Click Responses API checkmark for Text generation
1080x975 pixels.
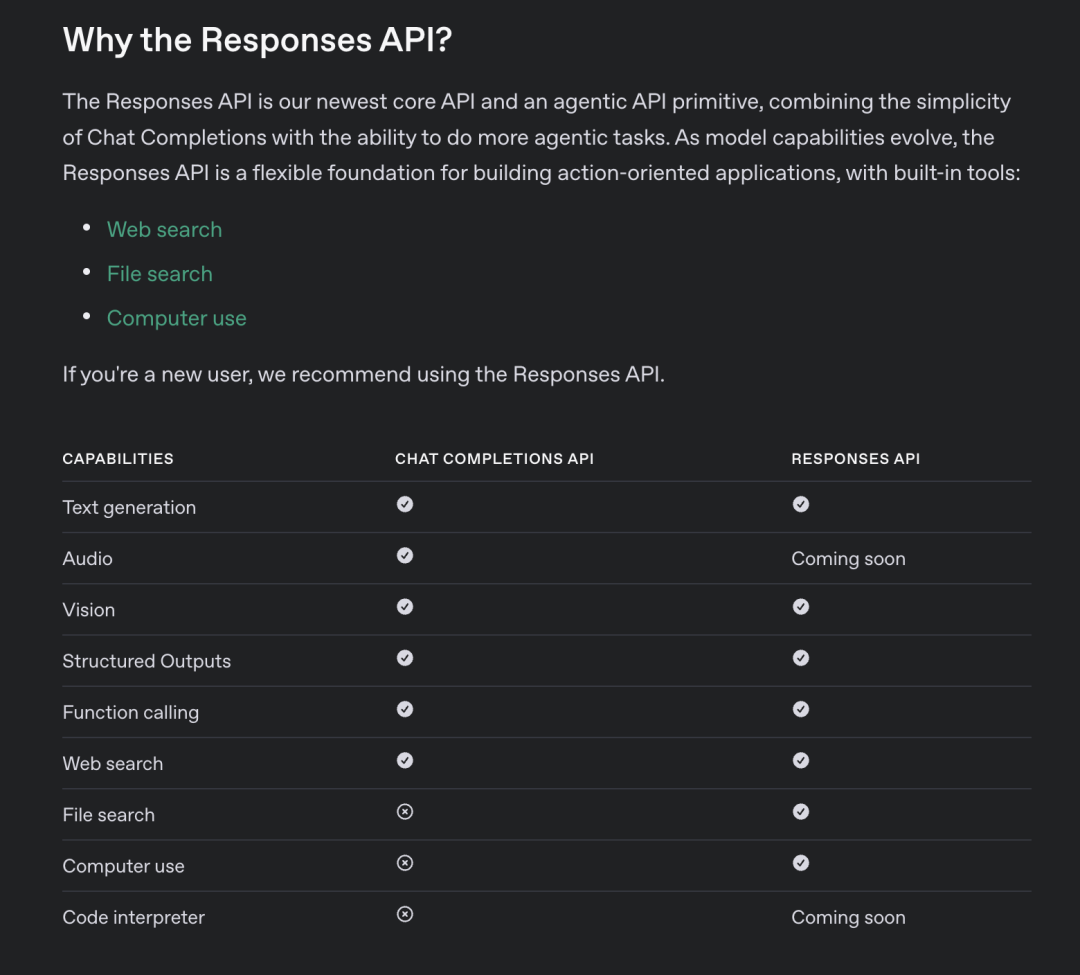click(801, 504)
